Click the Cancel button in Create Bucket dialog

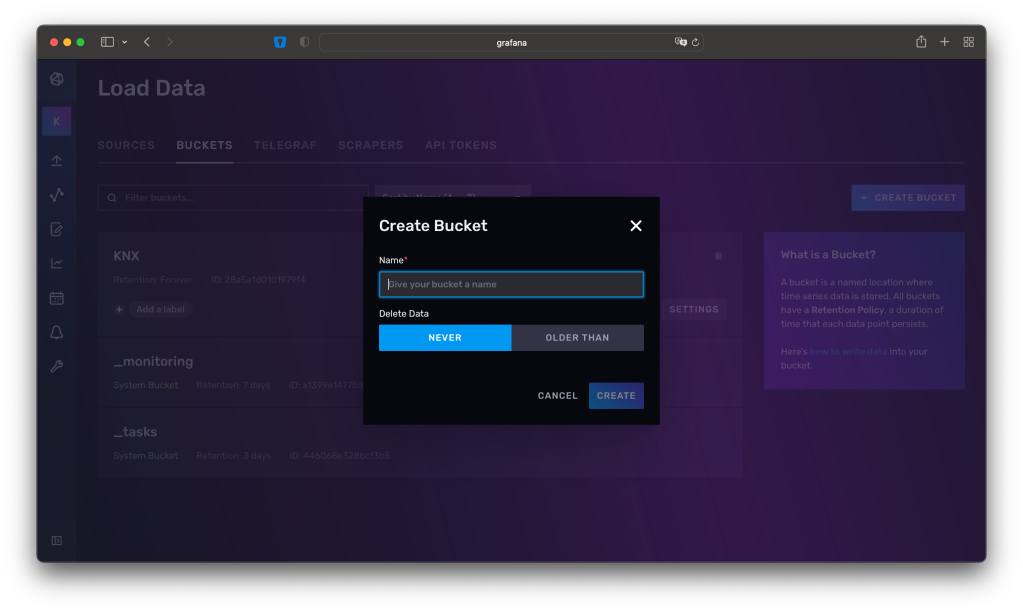click(557, 396)
